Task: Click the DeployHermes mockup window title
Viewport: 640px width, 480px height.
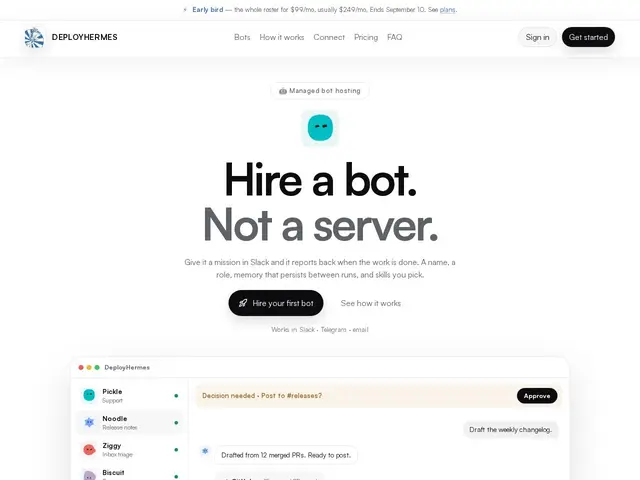Action: [x=127, y=367]
